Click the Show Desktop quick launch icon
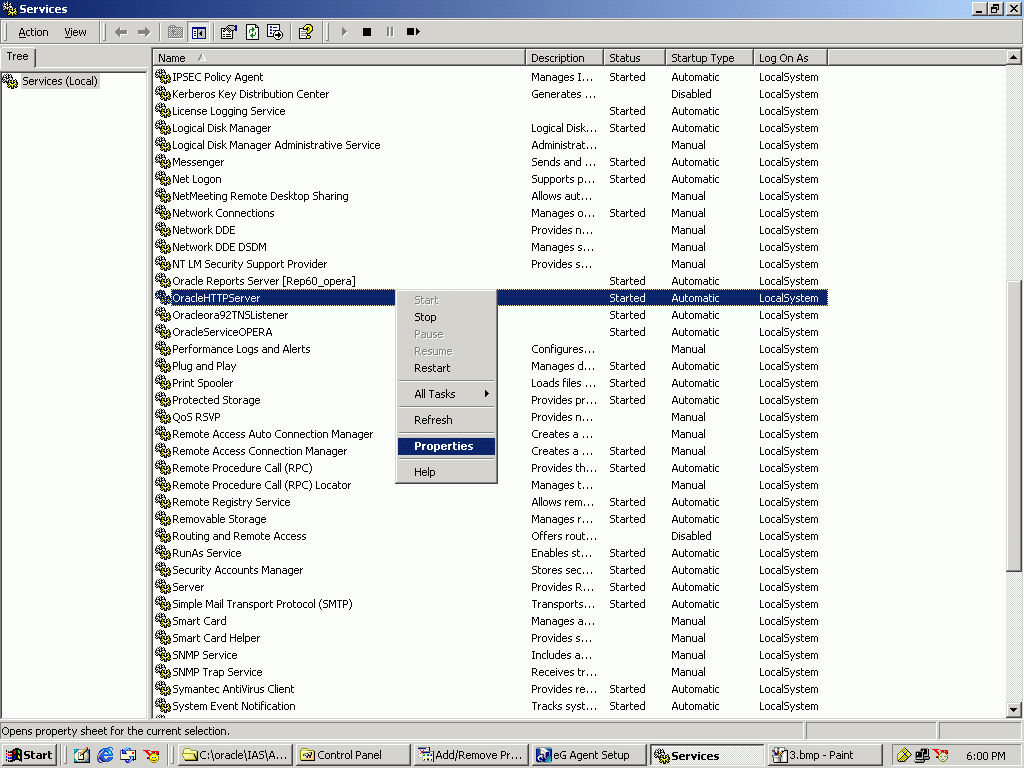This screenshot has width=1024, height=768. tap(82, 755)
